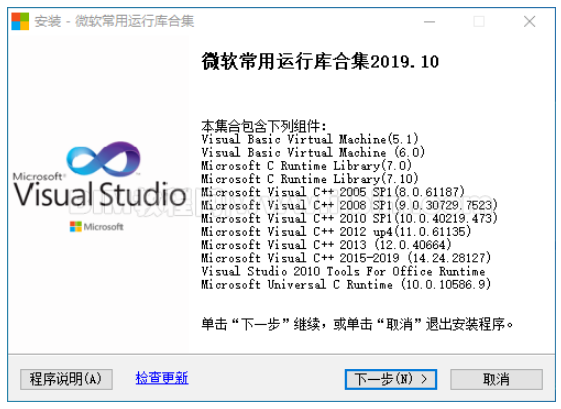
Task: Click line Visual C++ 2008 SP1(9.0.30729.7523)
Action: (349, 205)
